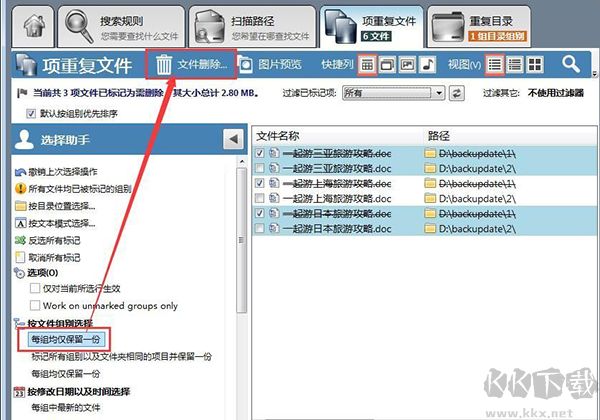Click the 路径 column header
600x420 pixels.
pos(438,136)
